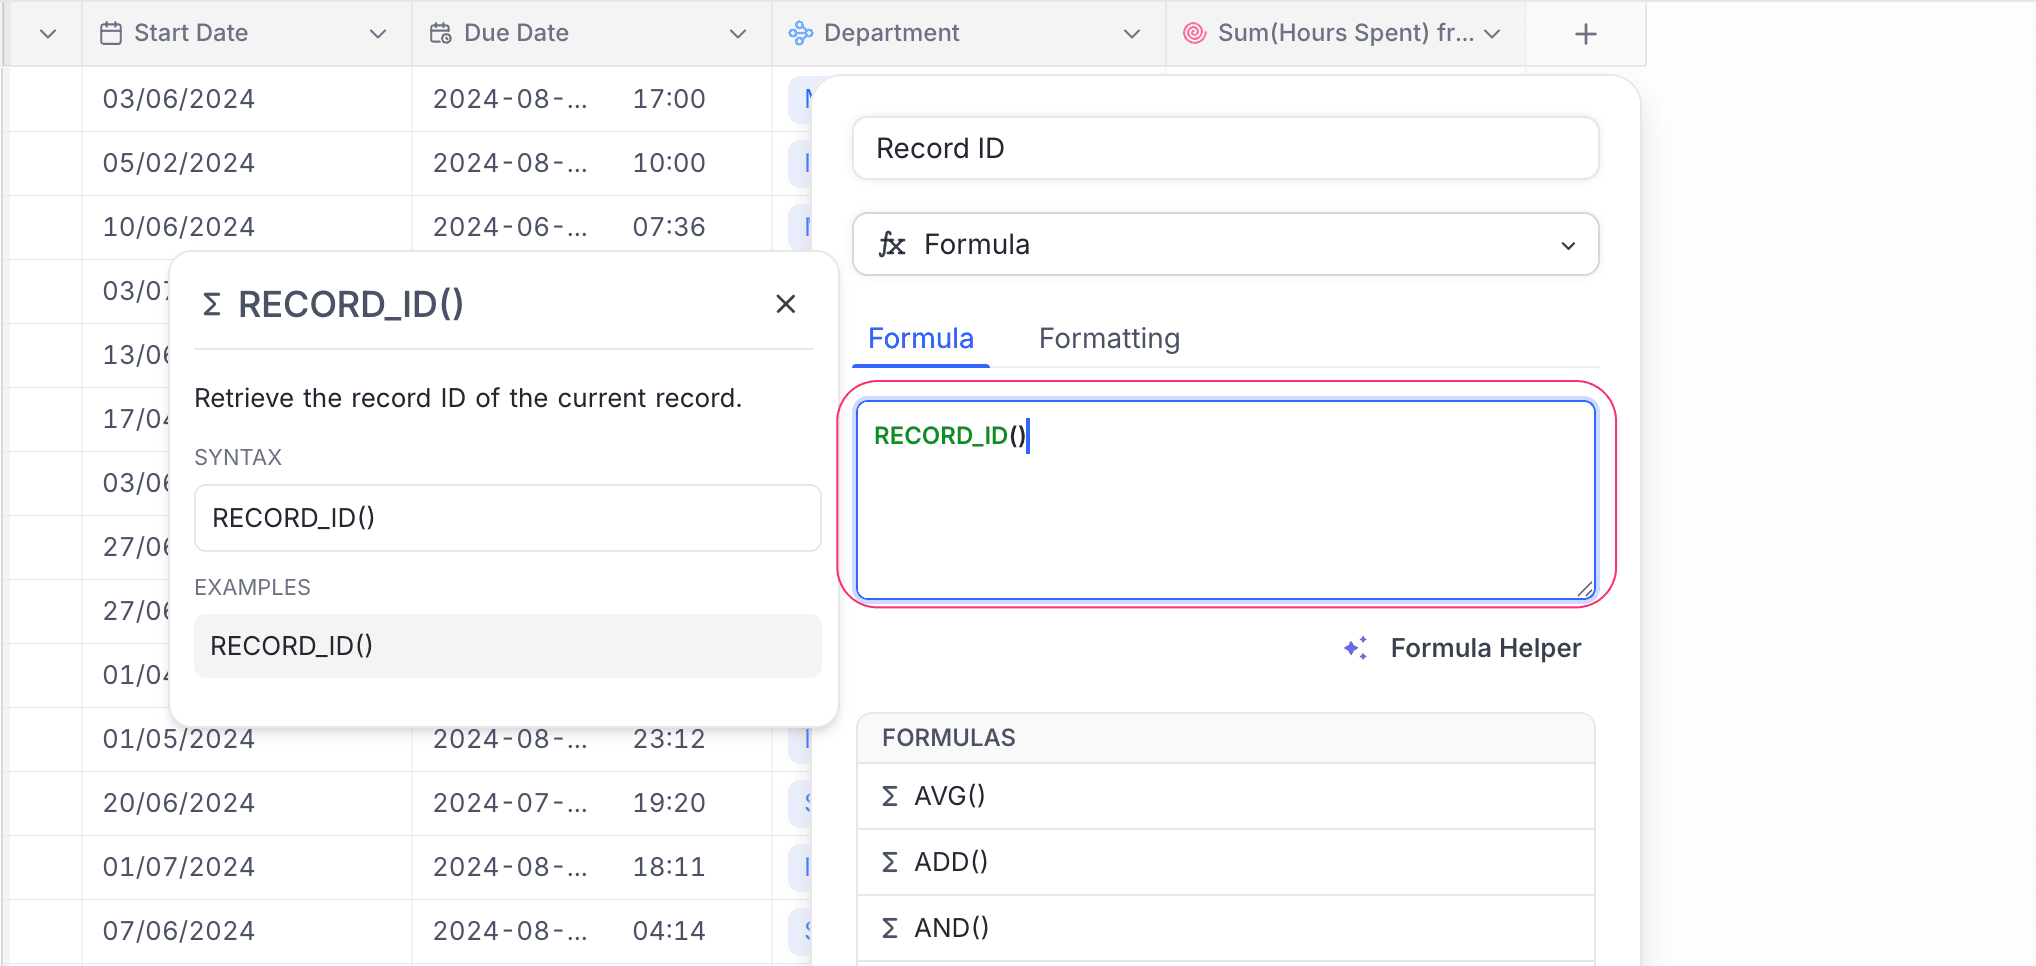Click the Due Date calendar-clock icon
Viewport: 2036px width, 966px height.
[x=441, y=33]
